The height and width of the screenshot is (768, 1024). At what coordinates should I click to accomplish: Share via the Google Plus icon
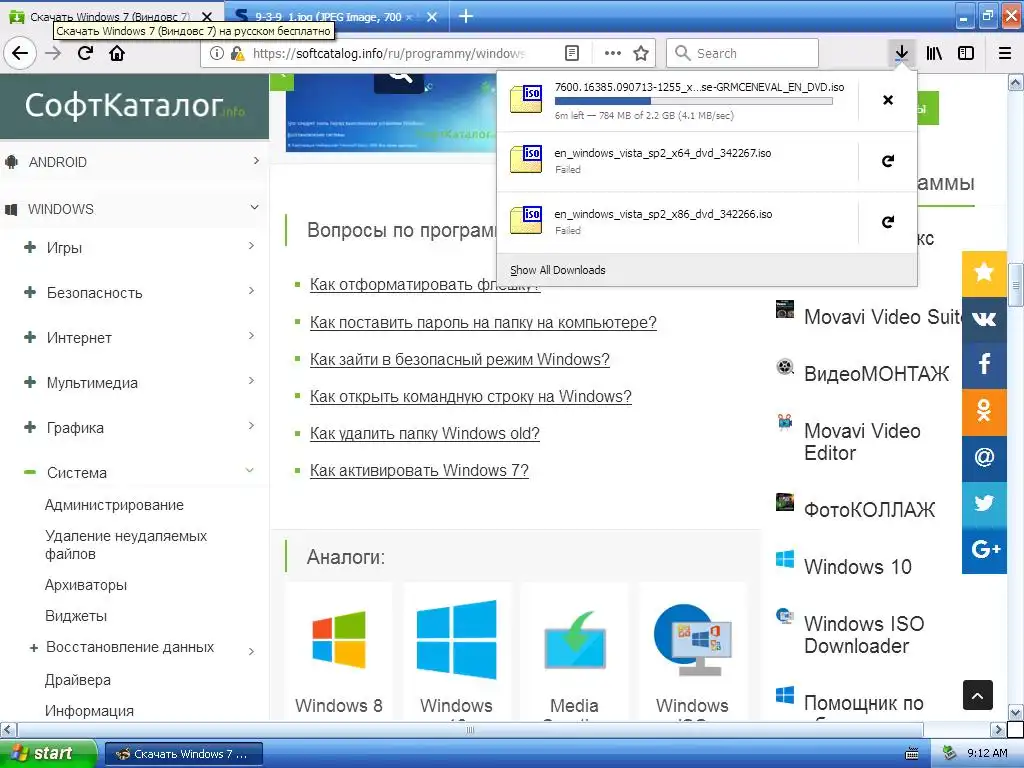pyautogui.click(x=984, y=551)
